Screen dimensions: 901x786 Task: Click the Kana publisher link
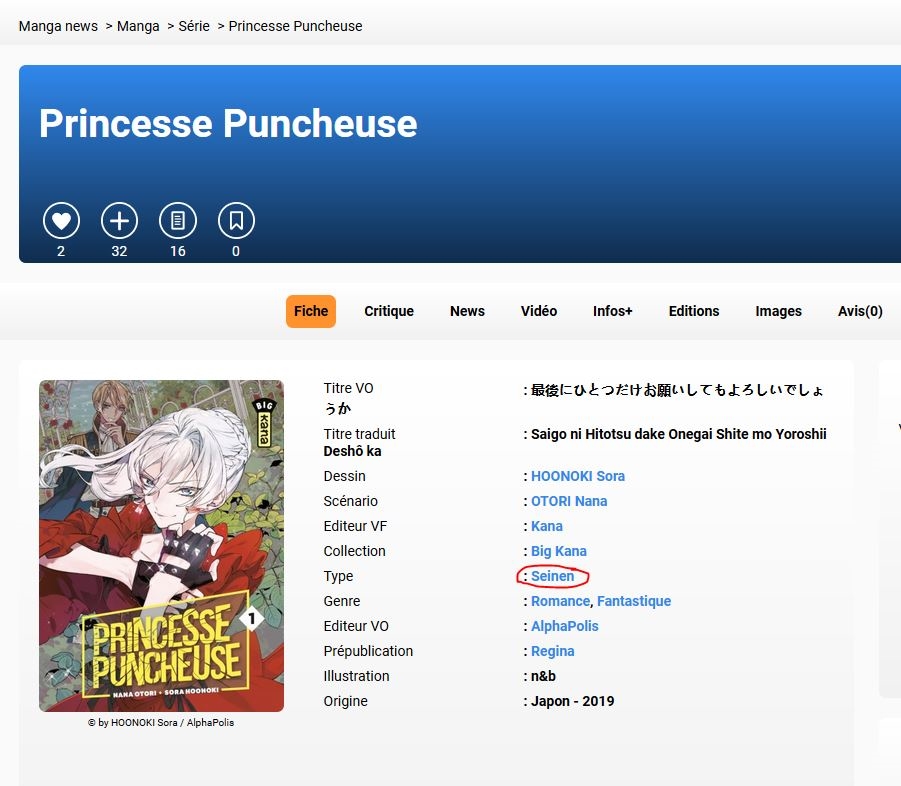coord(546,526)
